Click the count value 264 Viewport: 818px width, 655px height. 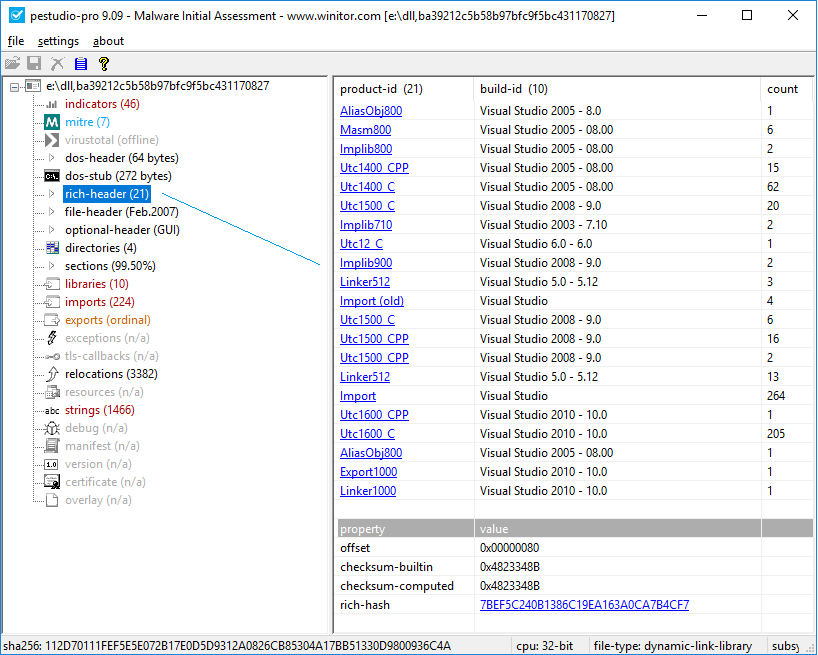[776, 396]
